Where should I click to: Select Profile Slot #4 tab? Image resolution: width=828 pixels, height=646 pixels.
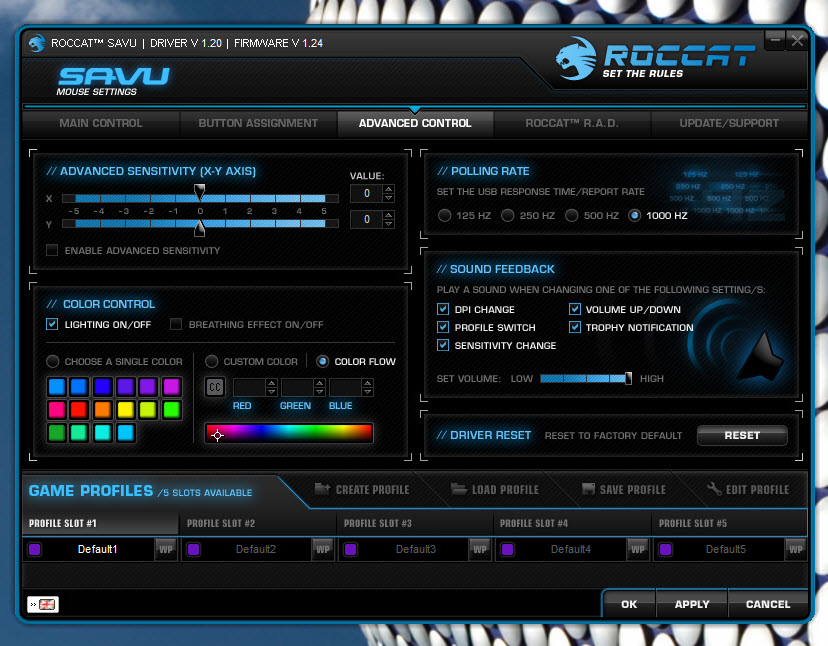pyautogui.click(x=572, y=523)
